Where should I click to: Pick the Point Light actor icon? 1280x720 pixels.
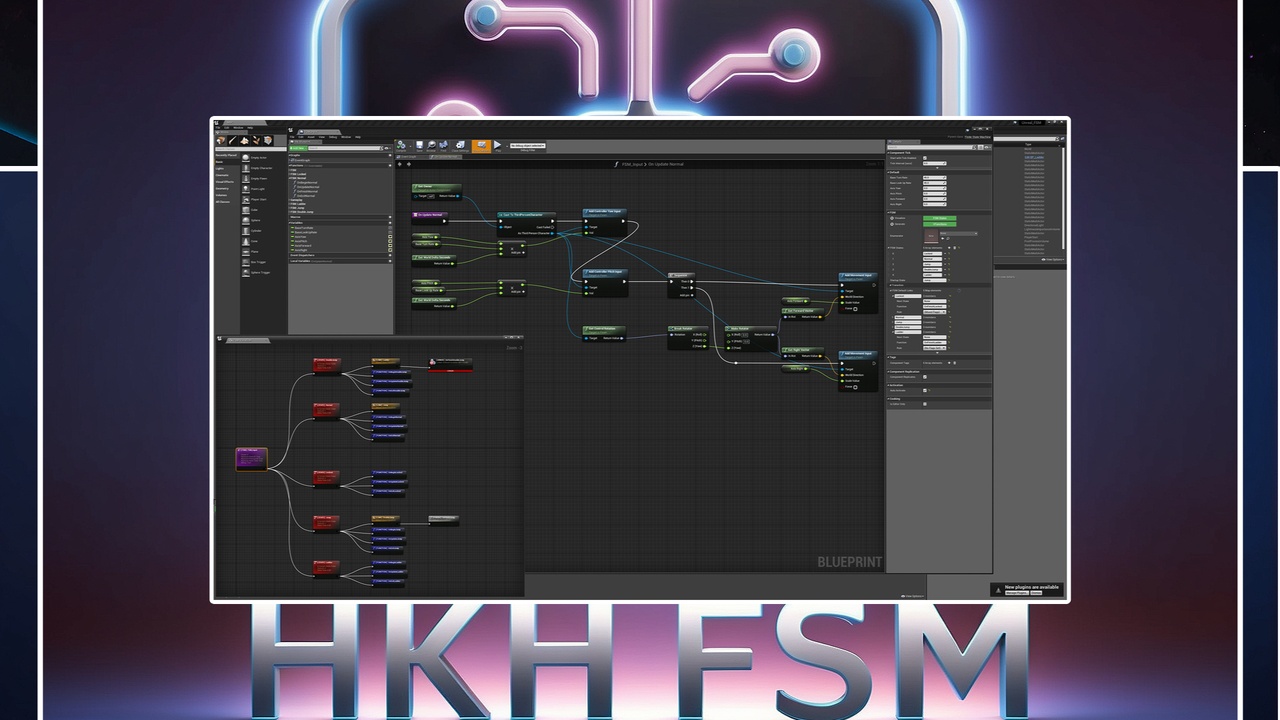[246, 189]
